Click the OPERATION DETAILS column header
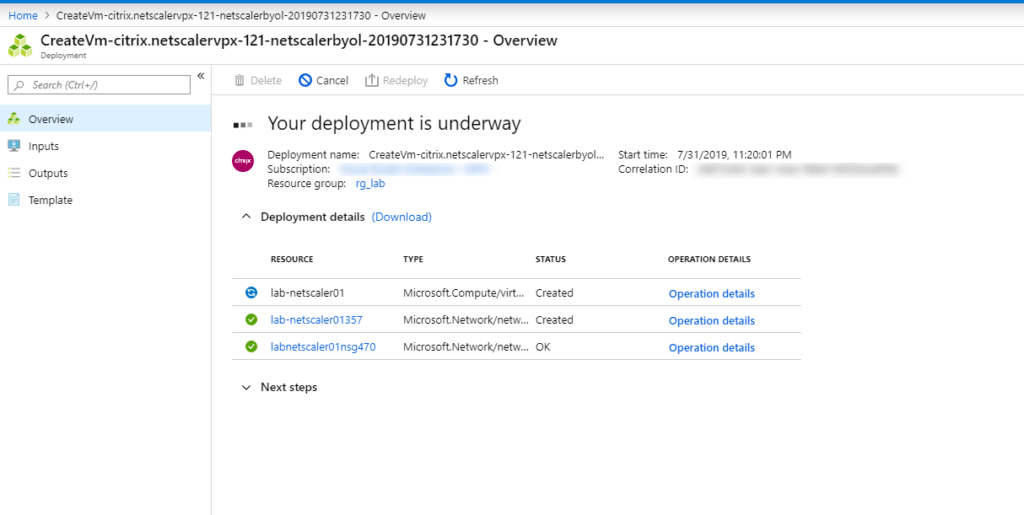The height and width of the screenshot is (515, 1024). click(x=709, y=259)
